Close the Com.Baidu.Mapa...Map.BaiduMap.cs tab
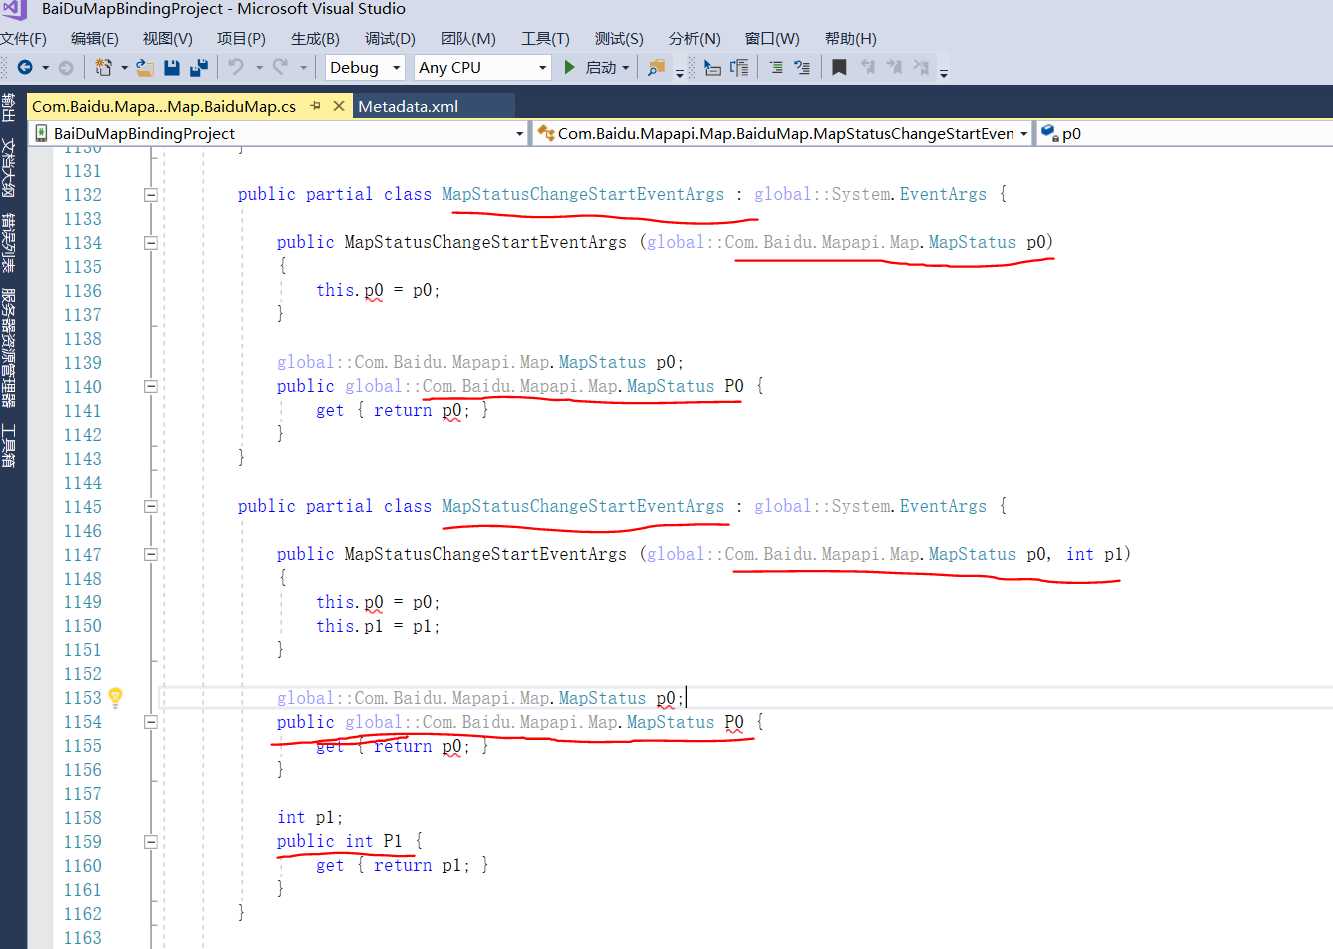 click(339, 105)
